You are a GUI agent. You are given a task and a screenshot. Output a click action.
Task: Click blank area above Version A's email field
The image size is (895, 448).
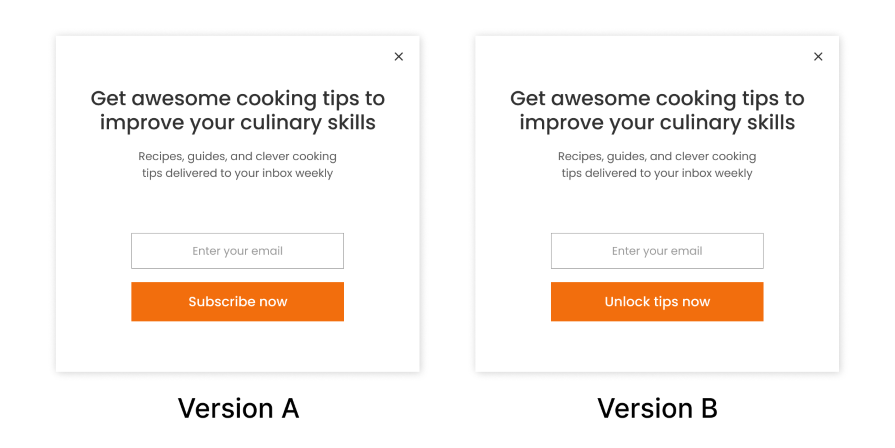click(237, 207)
